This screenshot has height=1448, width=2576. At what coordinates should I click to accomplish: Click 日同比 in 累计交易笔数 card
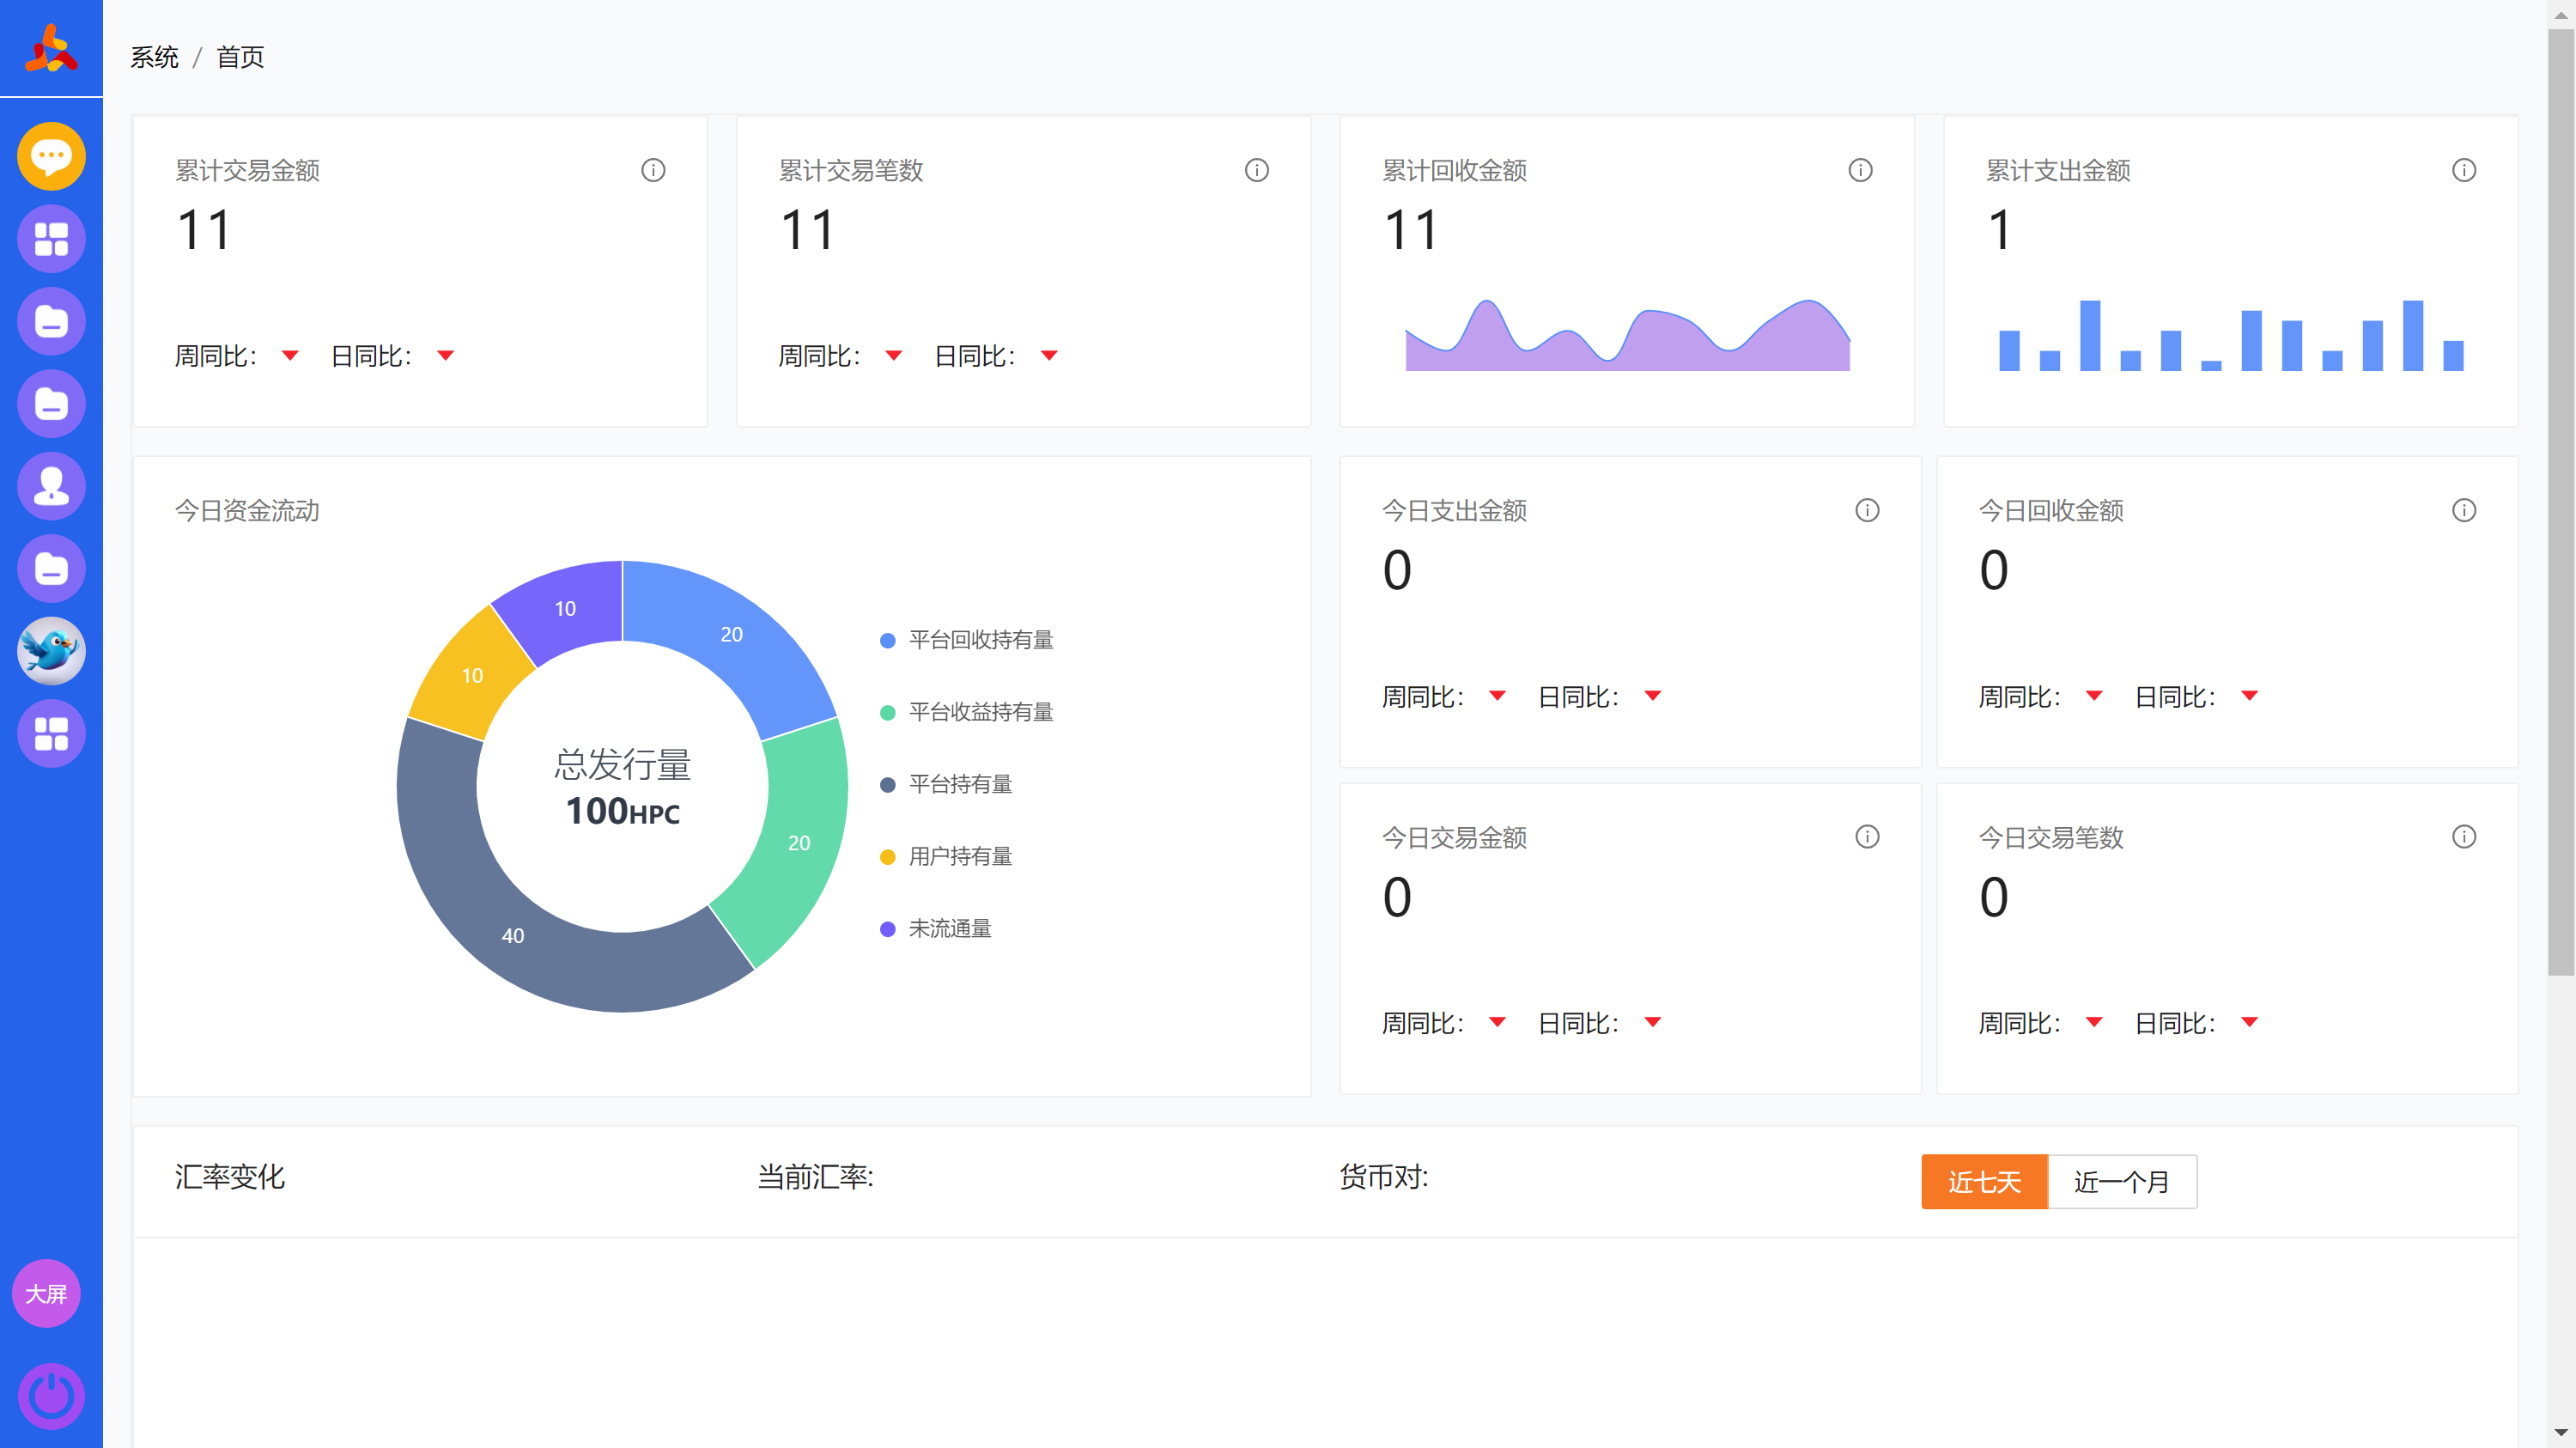tap(975, 356)
